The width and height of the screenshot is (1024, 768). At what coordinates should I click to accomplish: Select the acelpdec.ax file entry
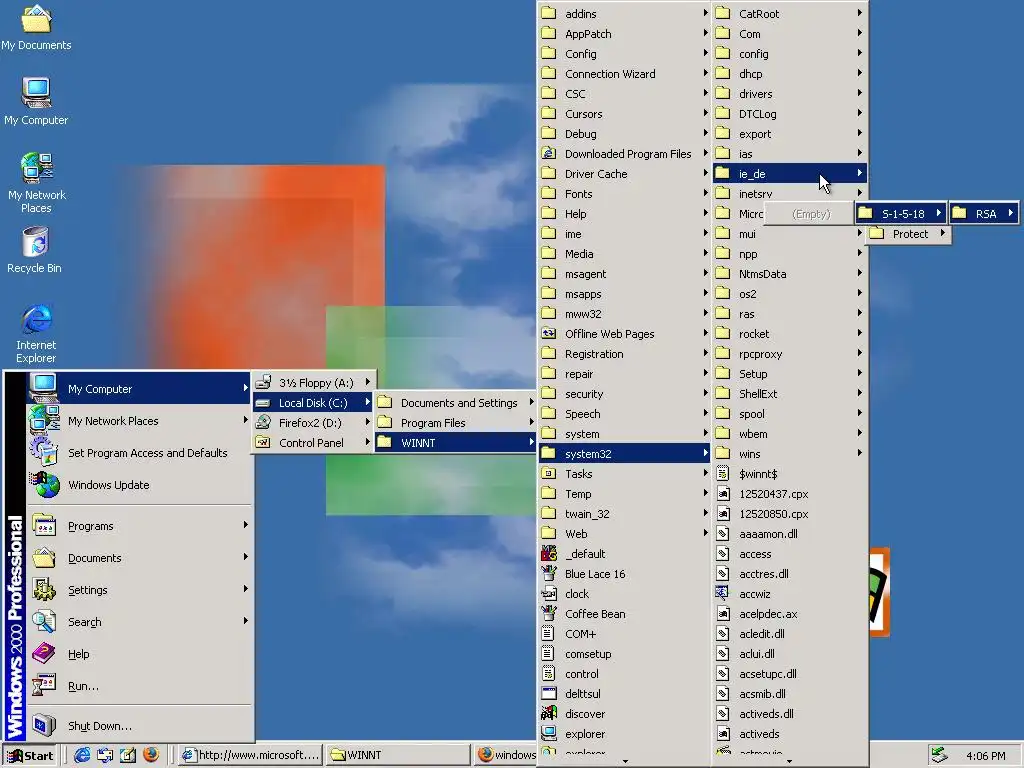coord(790,614)
